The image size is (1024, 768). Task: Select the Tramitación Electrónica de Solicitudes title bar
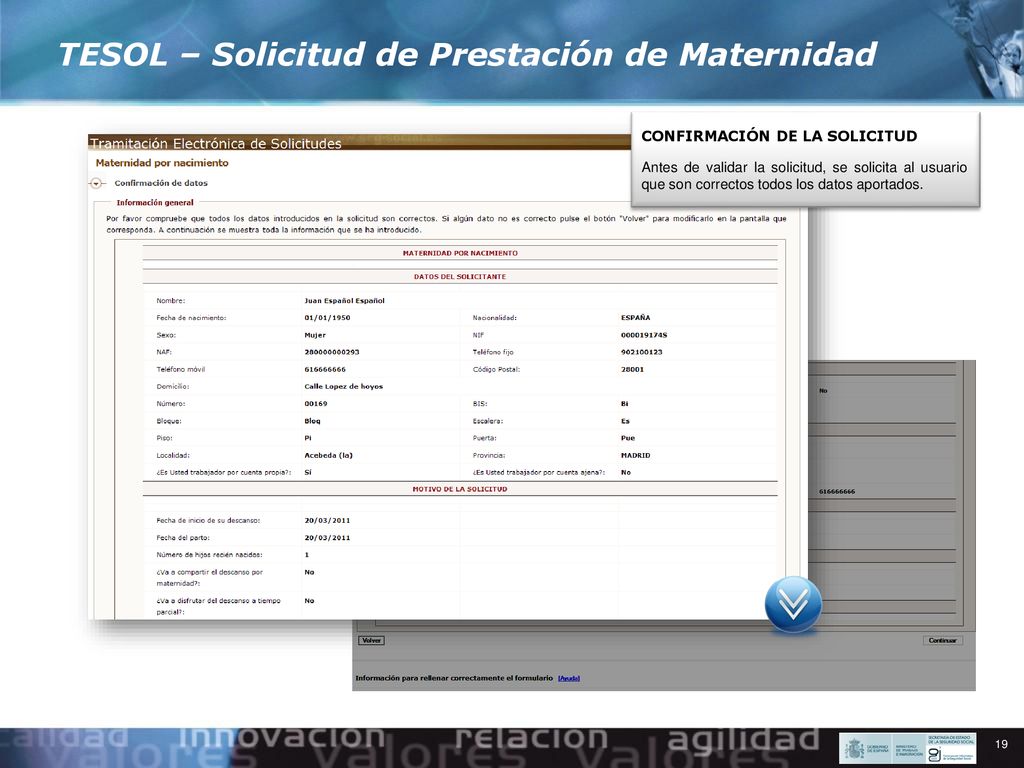(x=359, y=143)
